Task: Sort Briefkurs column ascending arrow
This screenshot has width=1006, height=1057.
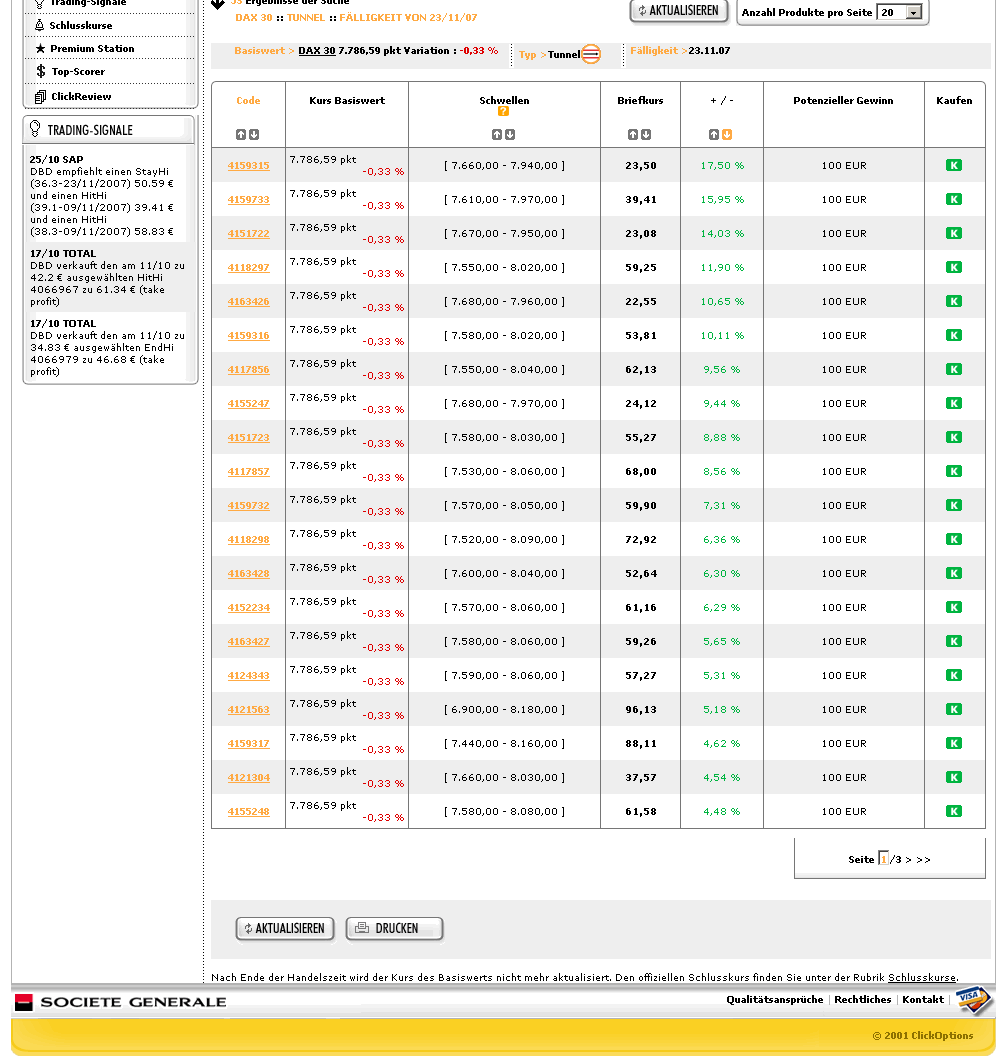Action: [632, 135]
